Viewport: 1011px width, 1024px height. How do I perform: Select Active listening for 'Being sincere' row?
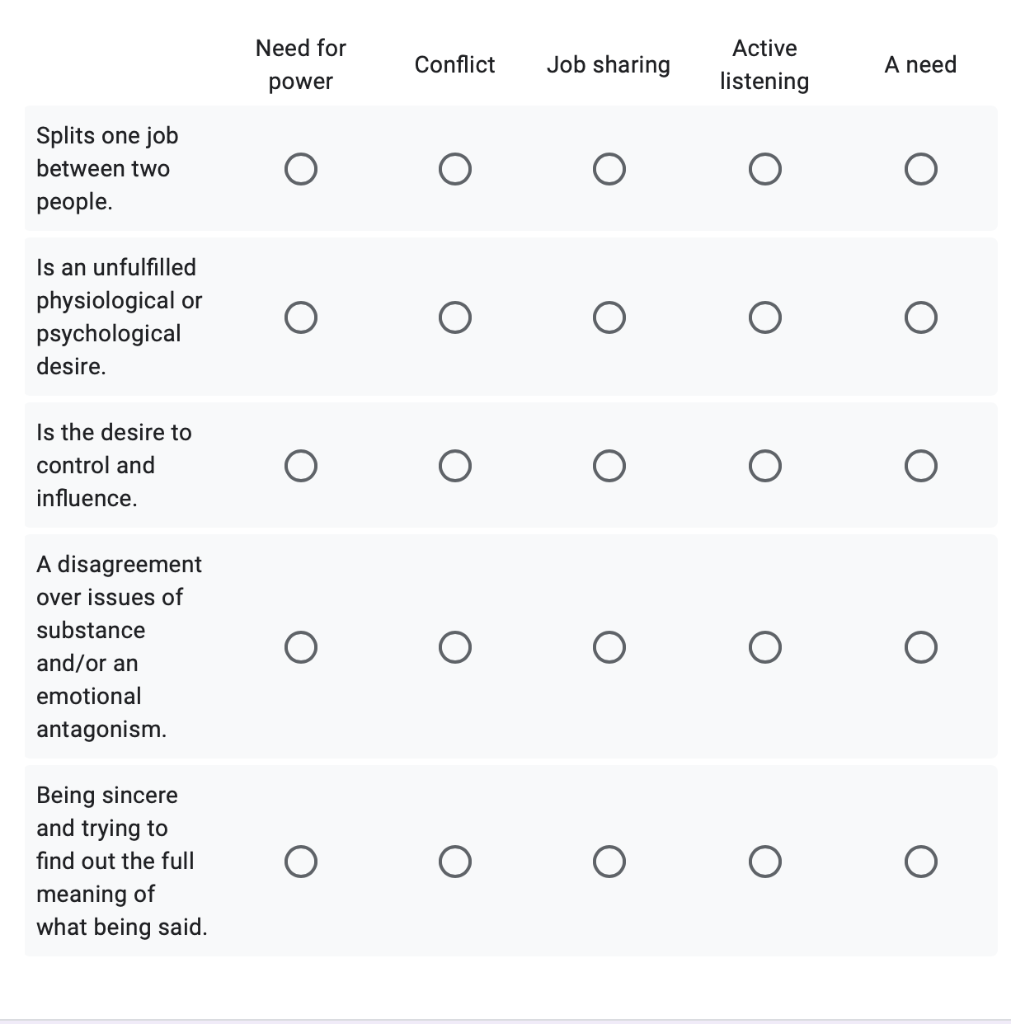click(765, 861)
